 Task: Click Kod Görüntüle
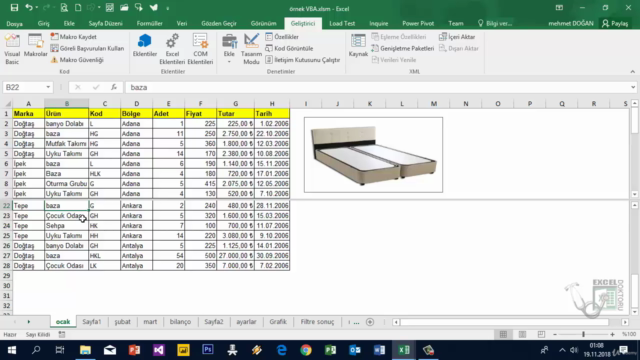(x=289, y=48)
